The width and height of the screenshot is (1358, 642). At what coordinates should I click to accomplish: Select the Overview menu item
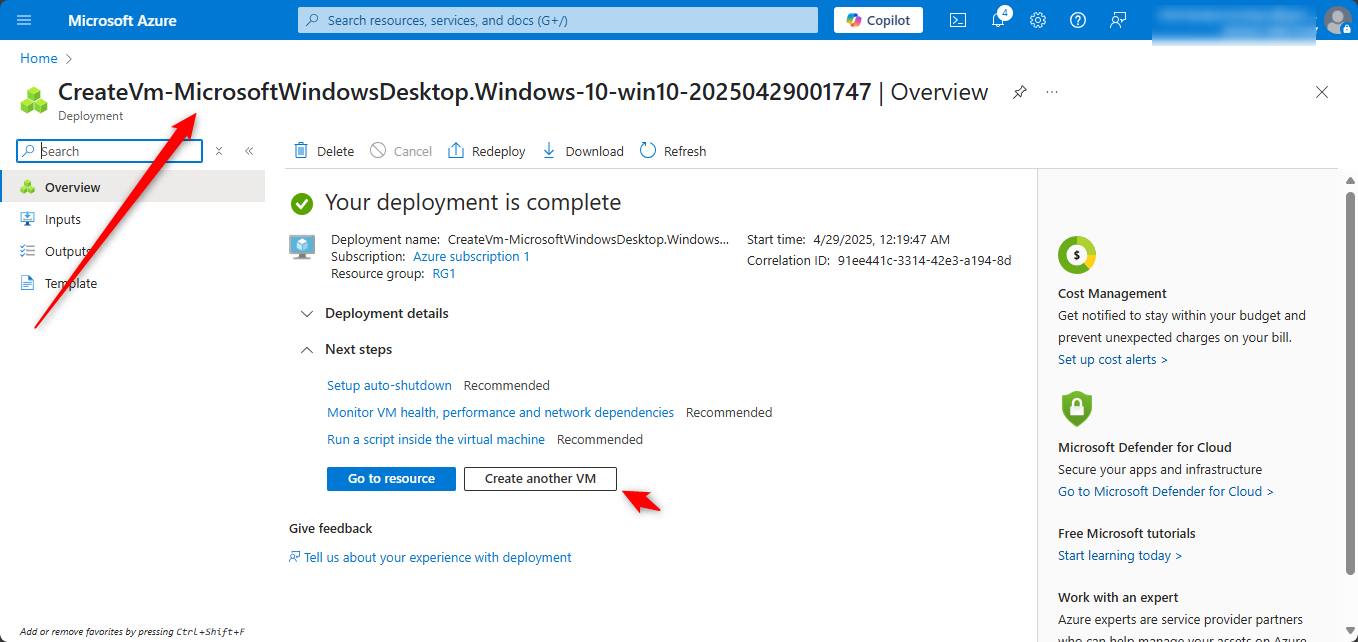pyautogui.click(x=132, y=187)
